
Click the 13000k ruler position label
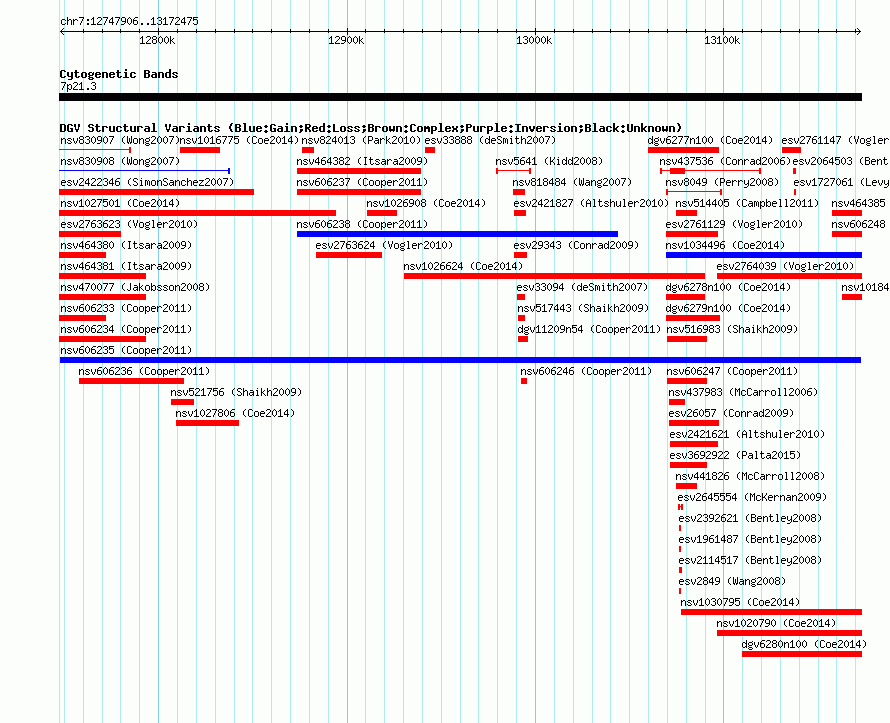tap(534, 40)
